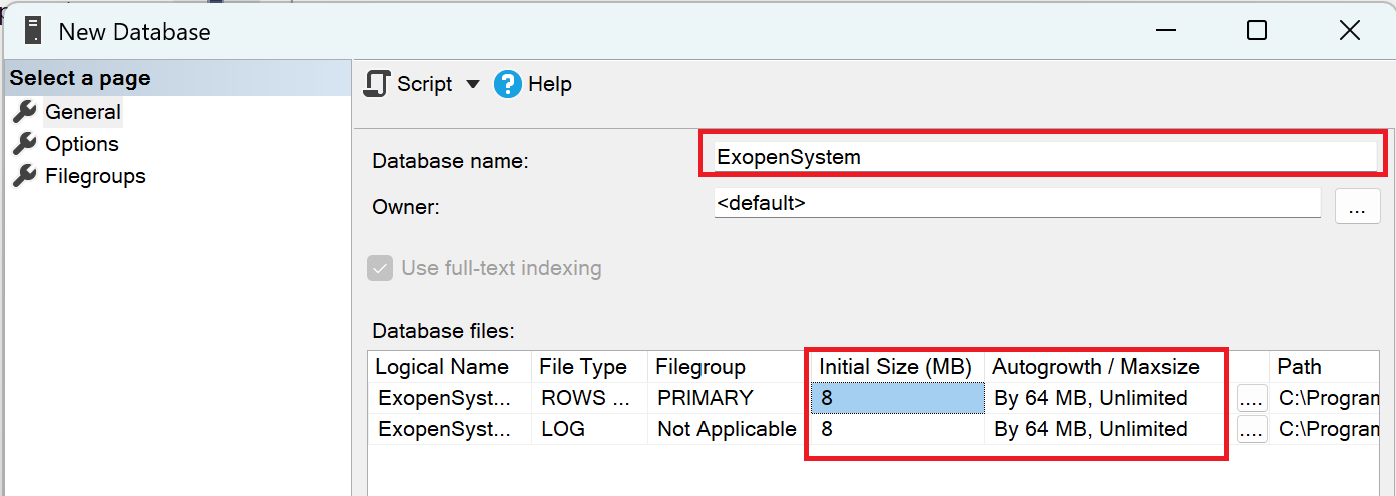Maximize the New Database window
Screen dimensions: 1396x496
click(x=1257, y=31)
